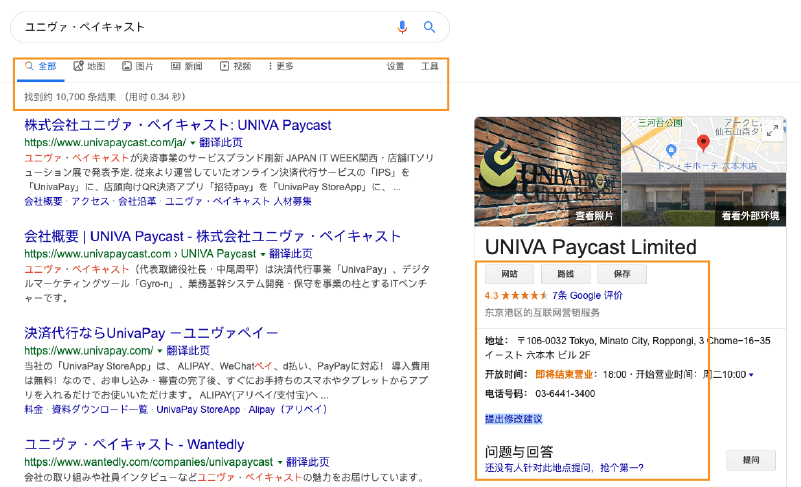Viewport: 801px width, 487px height.
Task: Click 翻译此页 for univapaycast.com/ja/ result
Action: point(221,143)
